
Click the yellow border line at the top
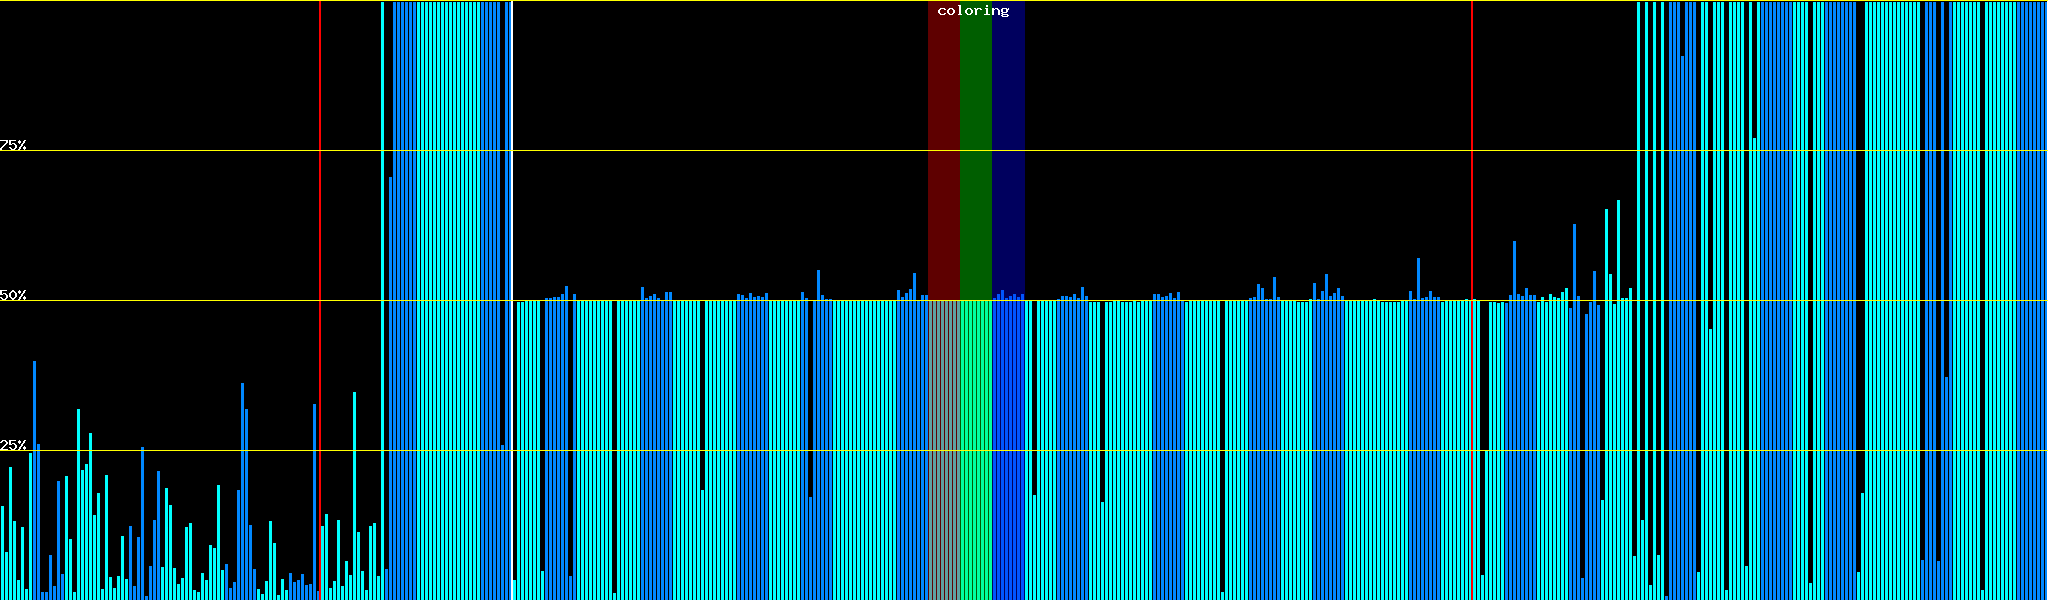click(x=700, y=1)
